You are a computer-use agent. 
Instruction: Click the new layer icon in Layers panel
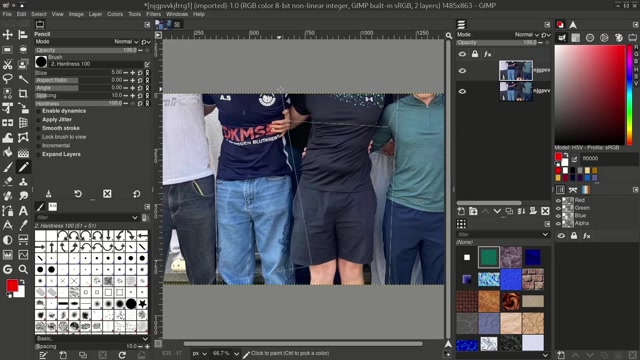click(461, 211)
